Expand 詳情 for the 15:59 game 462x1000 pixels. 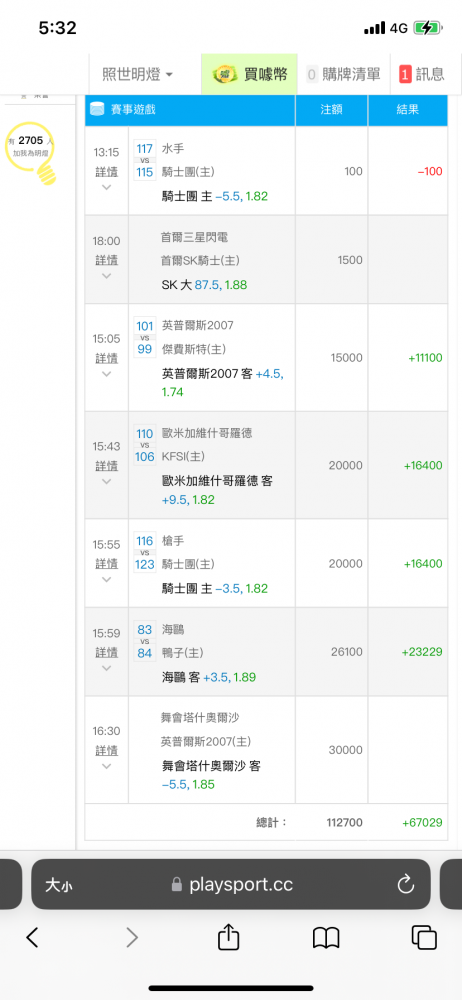pyautogui.click(x=107, y=652)
